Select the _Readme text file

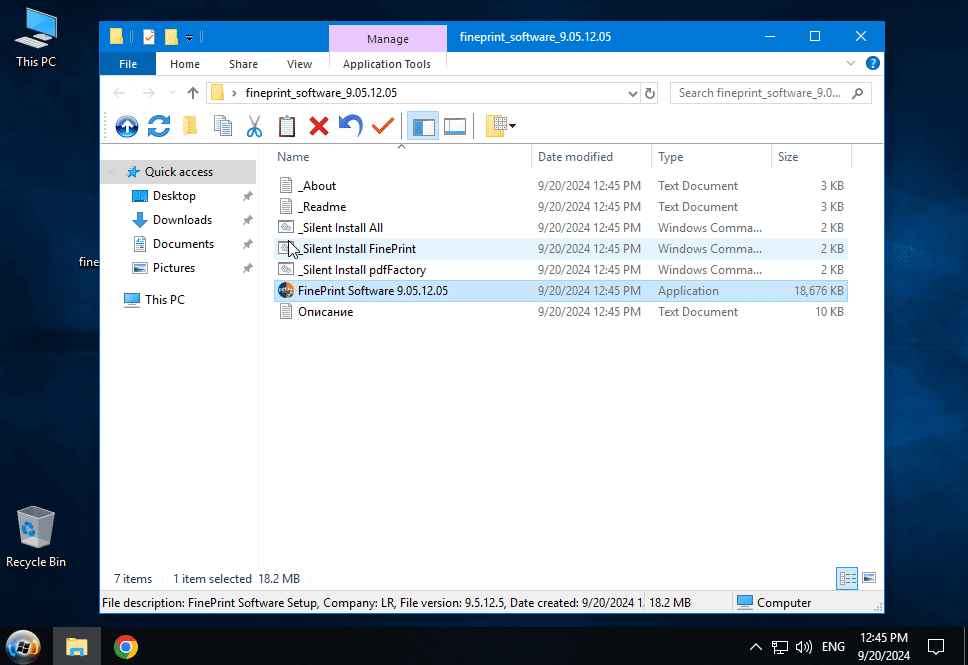point(561,207)
